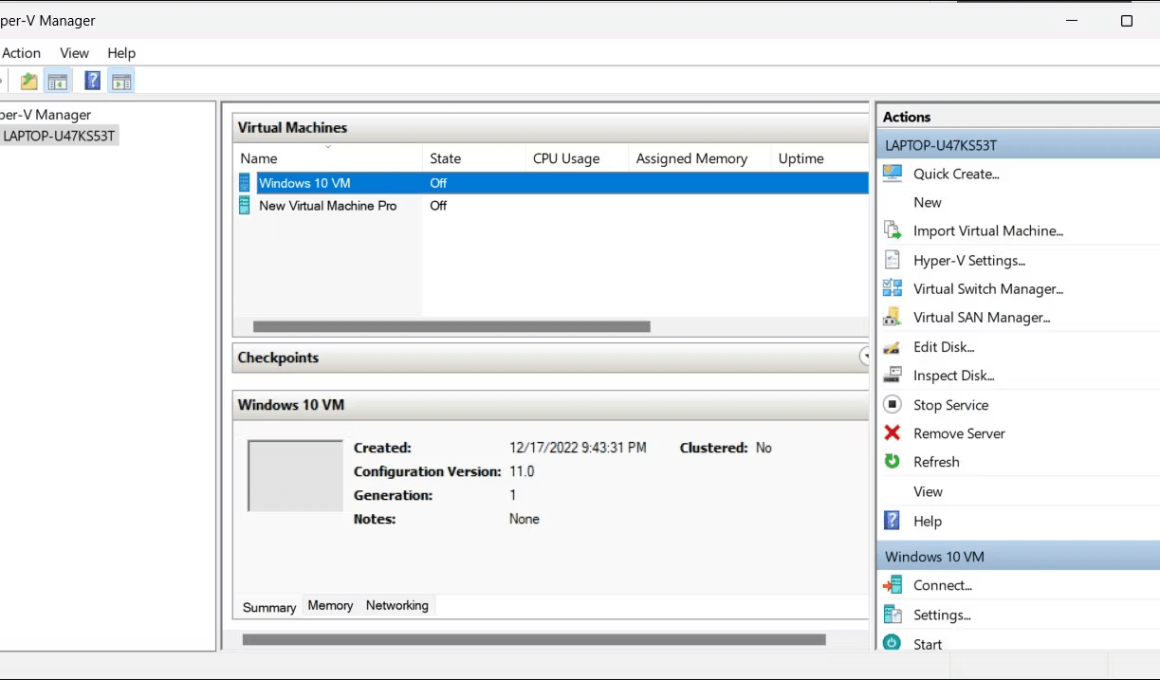
Task: Open Settings... for Windows 10 VM
Action: [942, 615]
